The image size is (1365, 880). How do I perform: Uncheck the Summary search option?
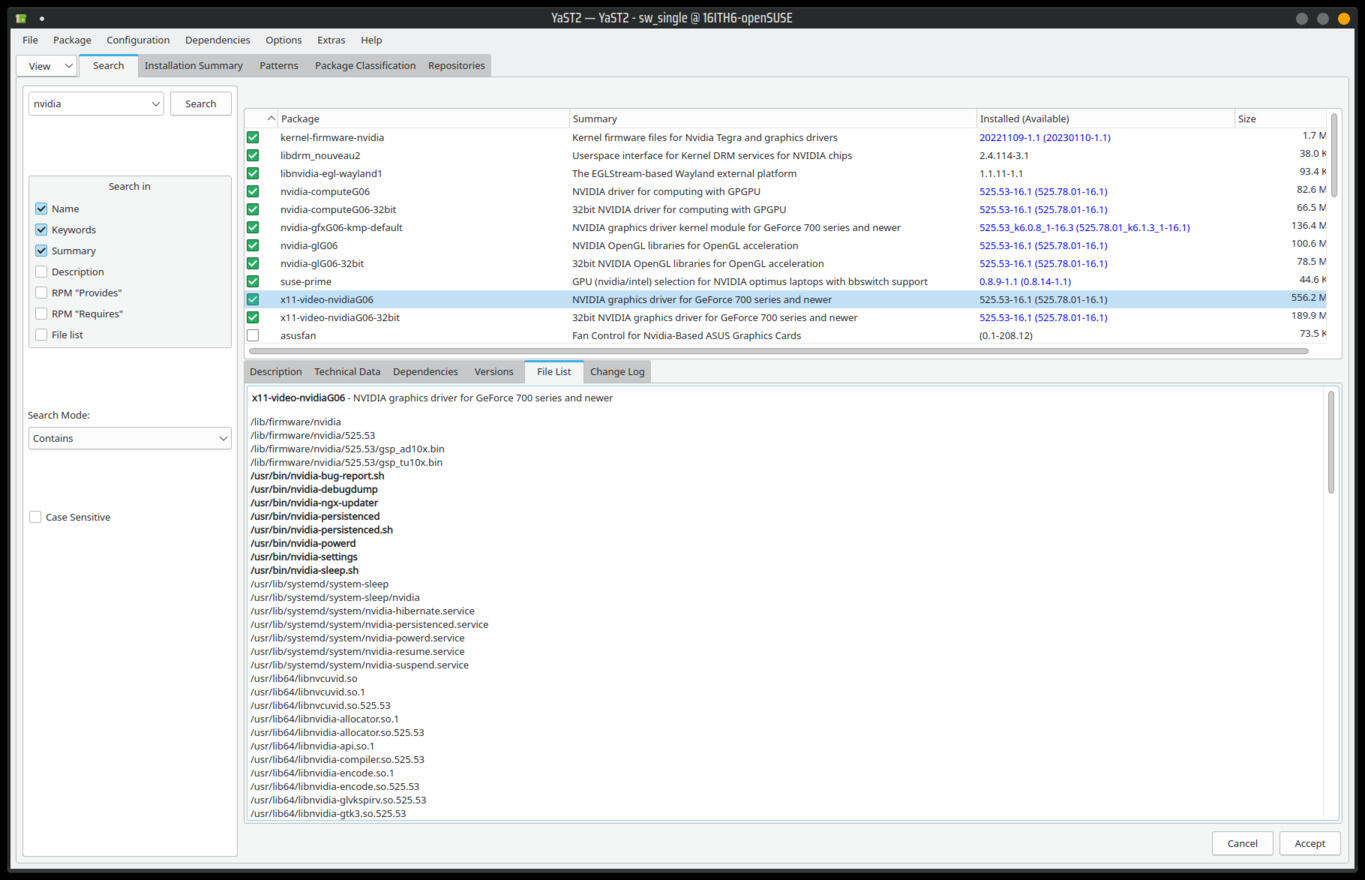point(41,250)
